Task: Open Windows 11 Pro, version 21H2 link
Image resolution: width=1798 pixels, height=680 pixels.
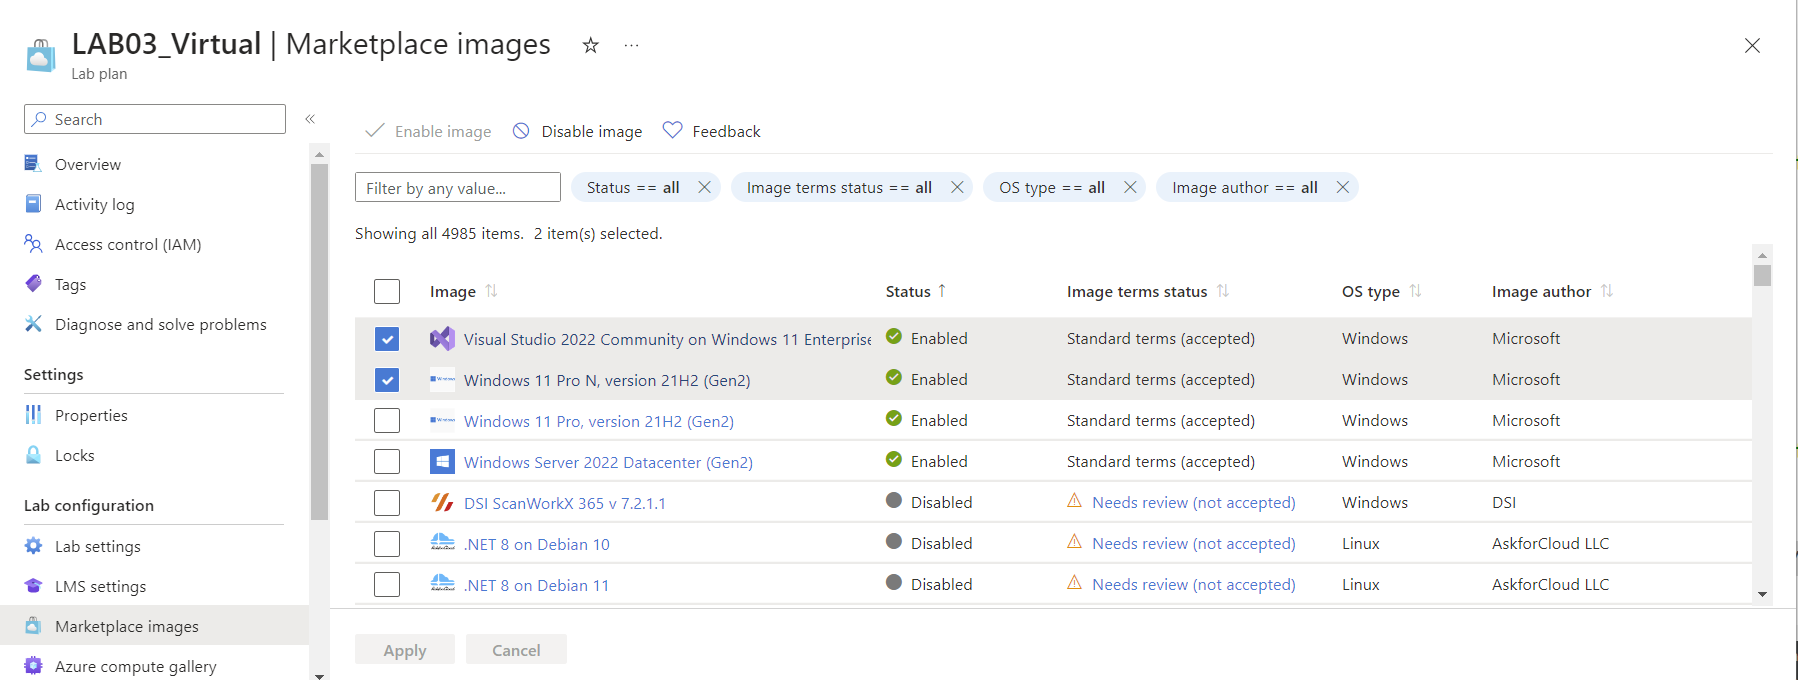Action: tap(599, 421)
